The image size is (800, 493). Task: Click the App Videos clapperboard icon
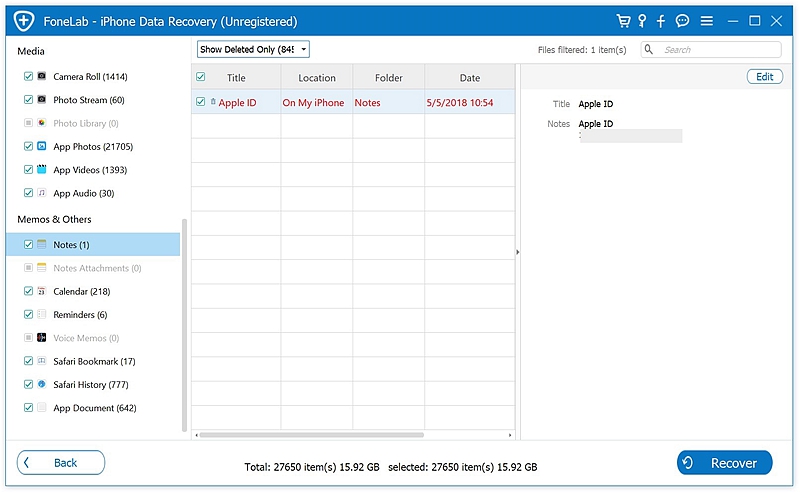pyautogui.click(x=42, y=169)
